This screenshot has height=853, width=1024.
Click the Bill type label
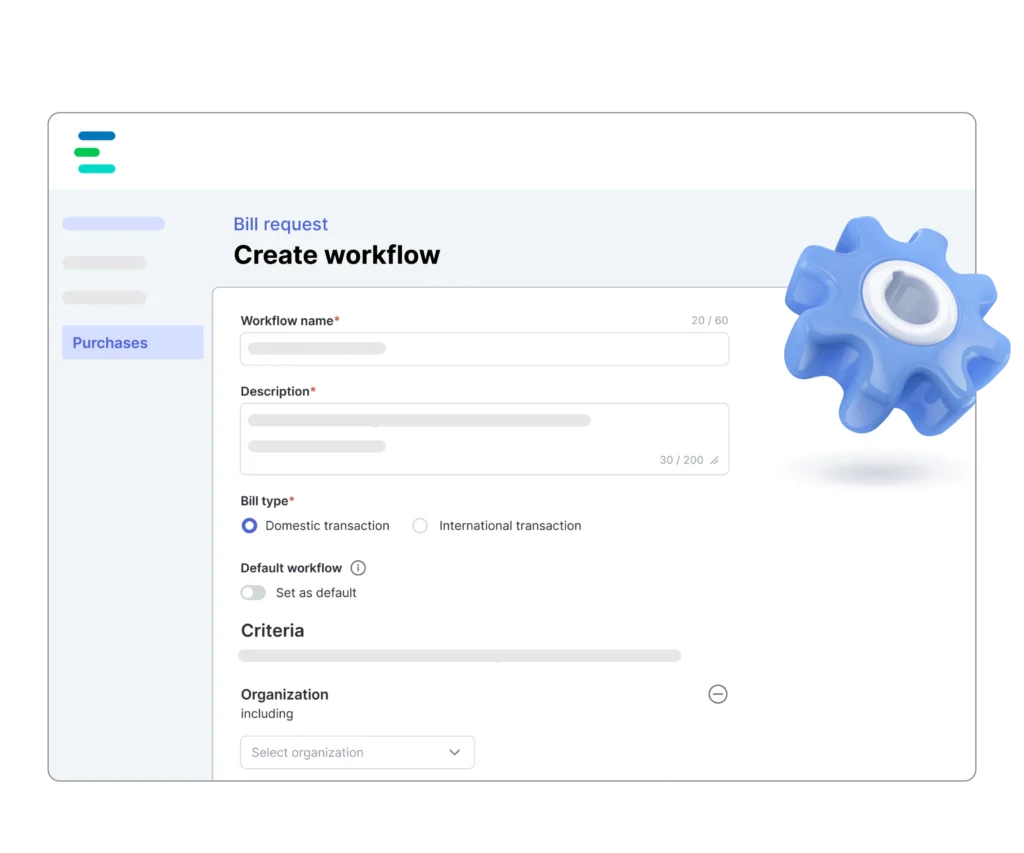click(x=267, y=501)
